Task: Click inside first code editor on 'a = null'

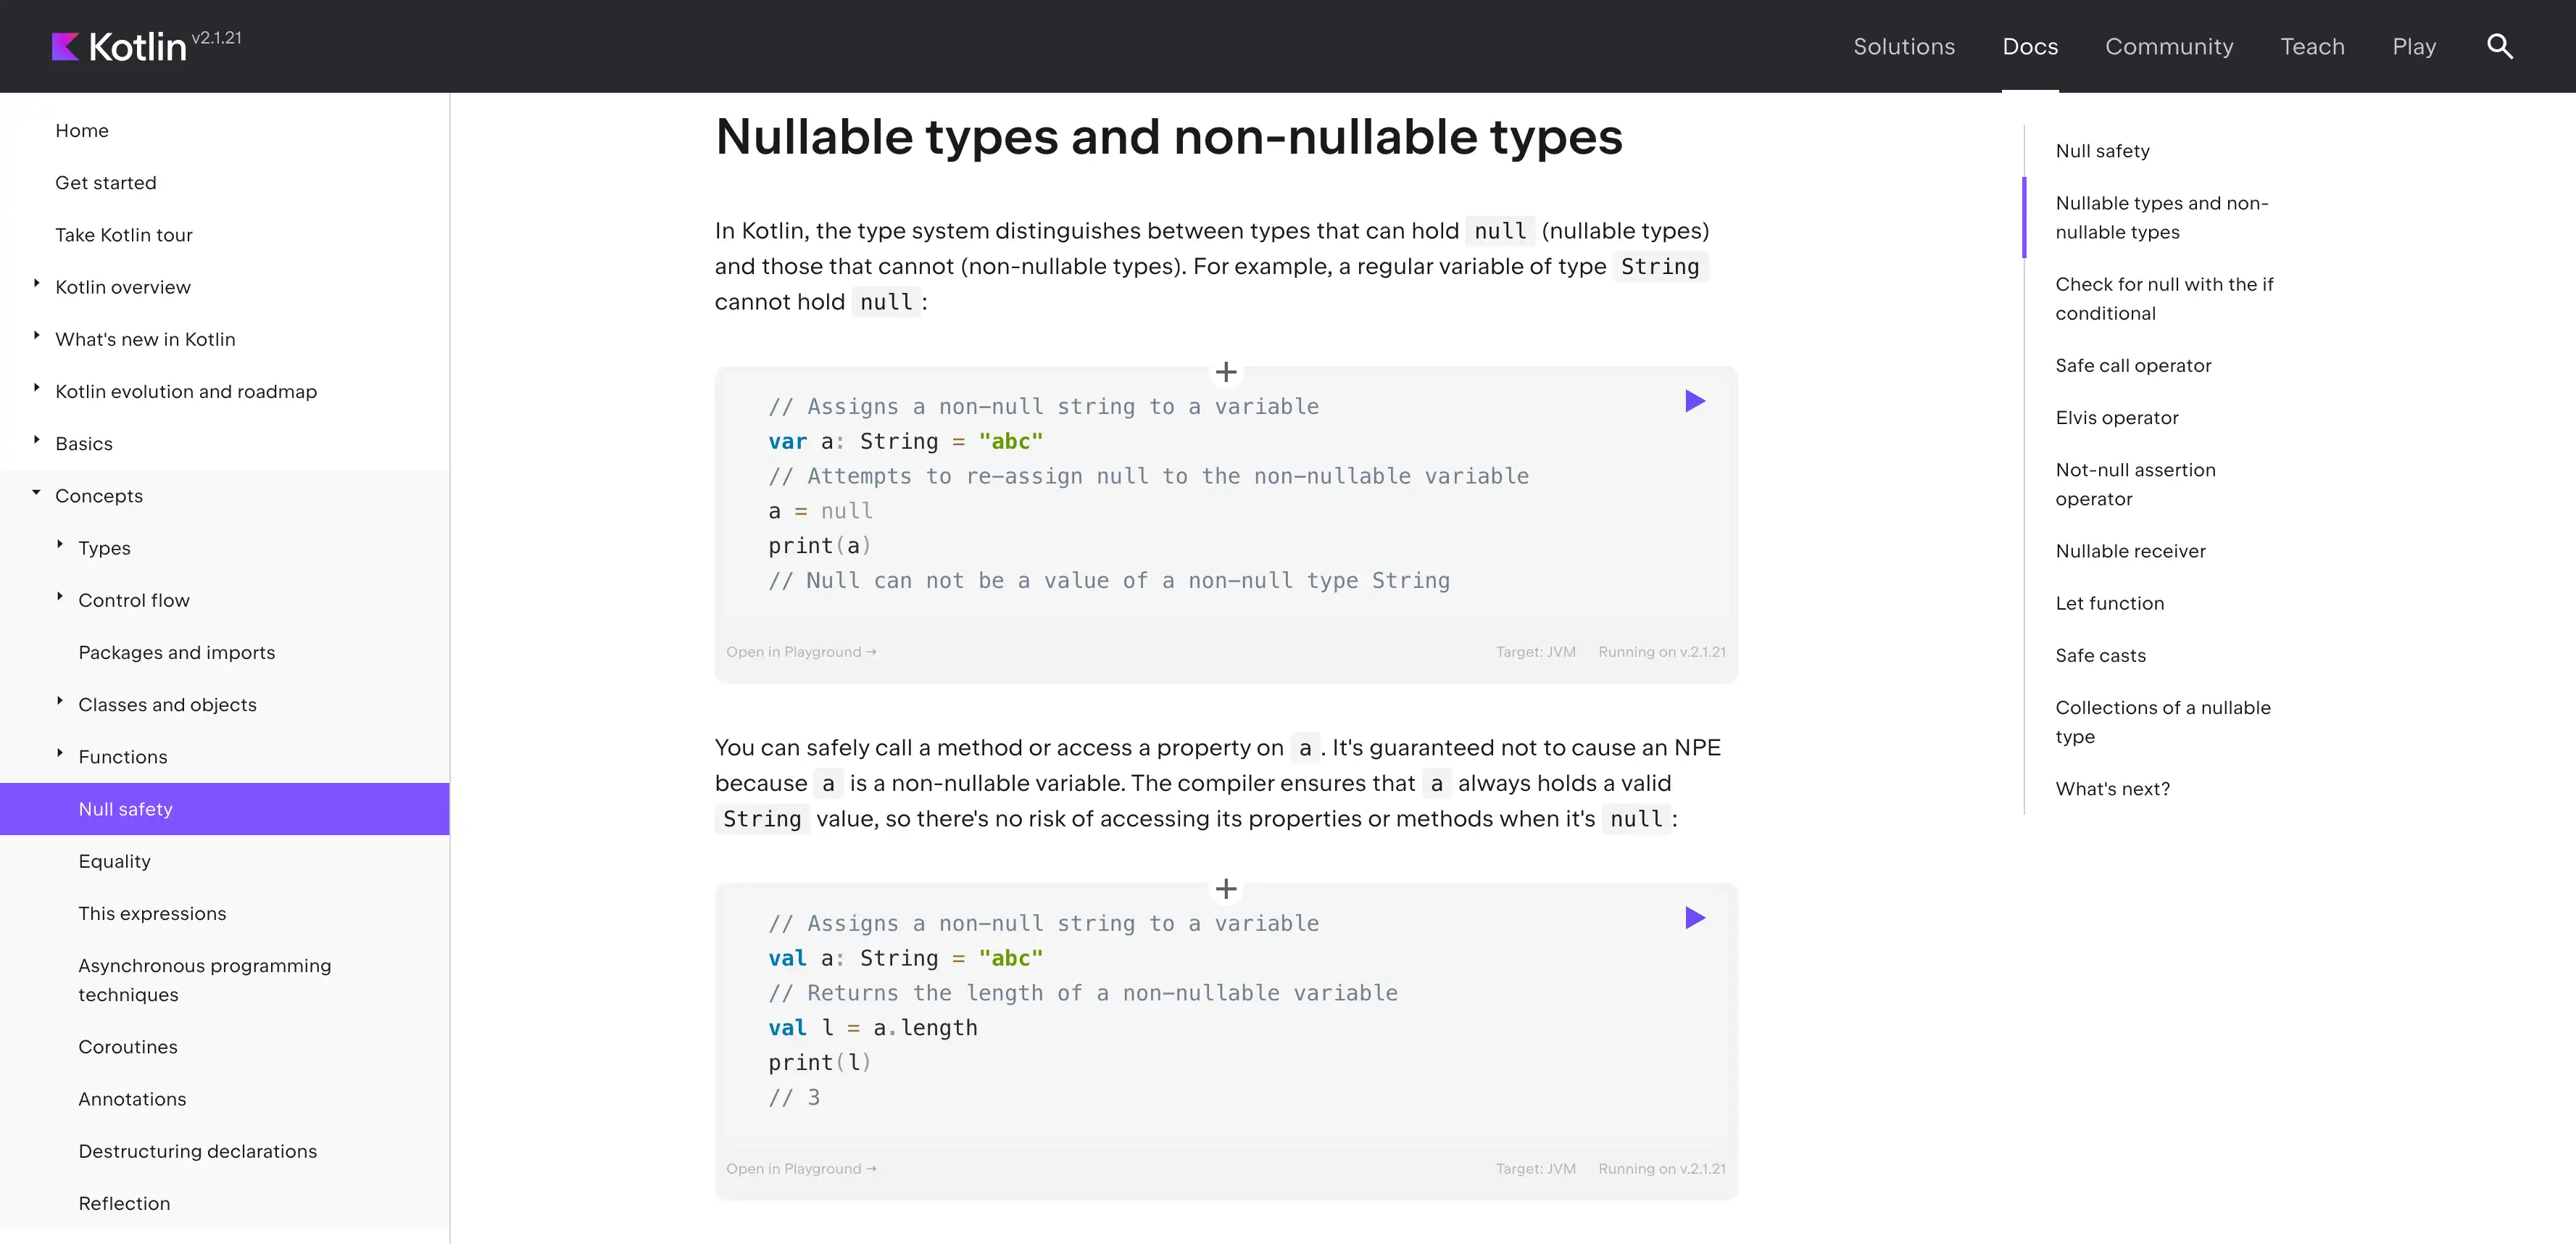Action: click(820, 511)
